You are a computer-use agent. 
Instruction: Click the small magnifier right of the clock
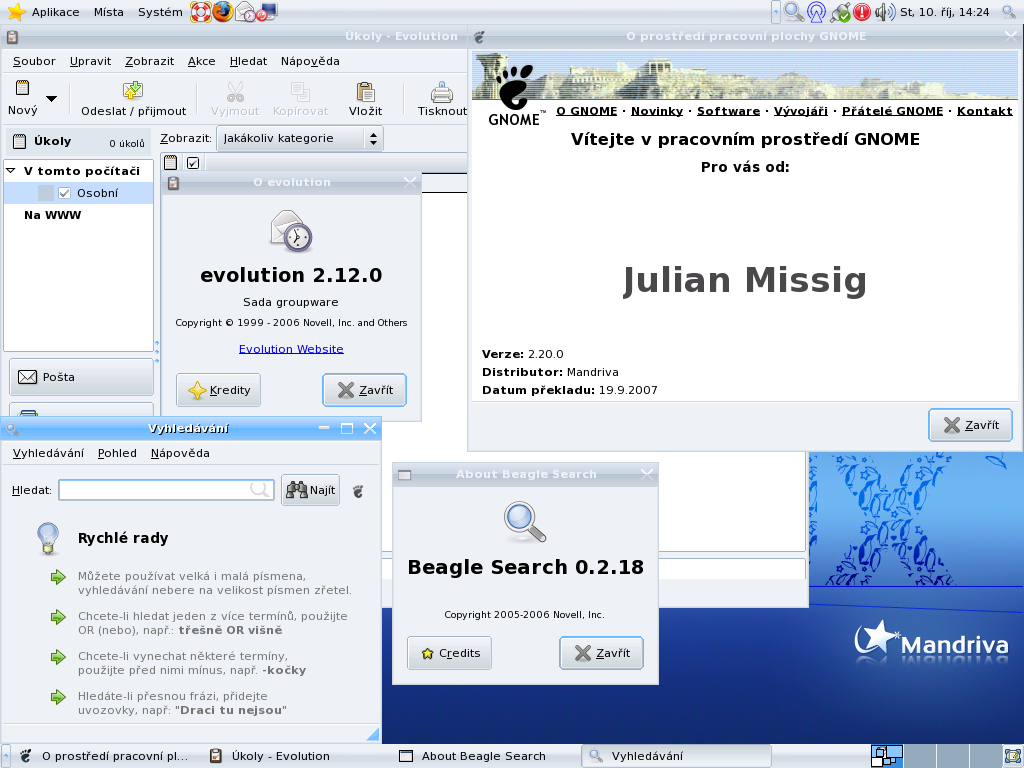[1009, 12]
